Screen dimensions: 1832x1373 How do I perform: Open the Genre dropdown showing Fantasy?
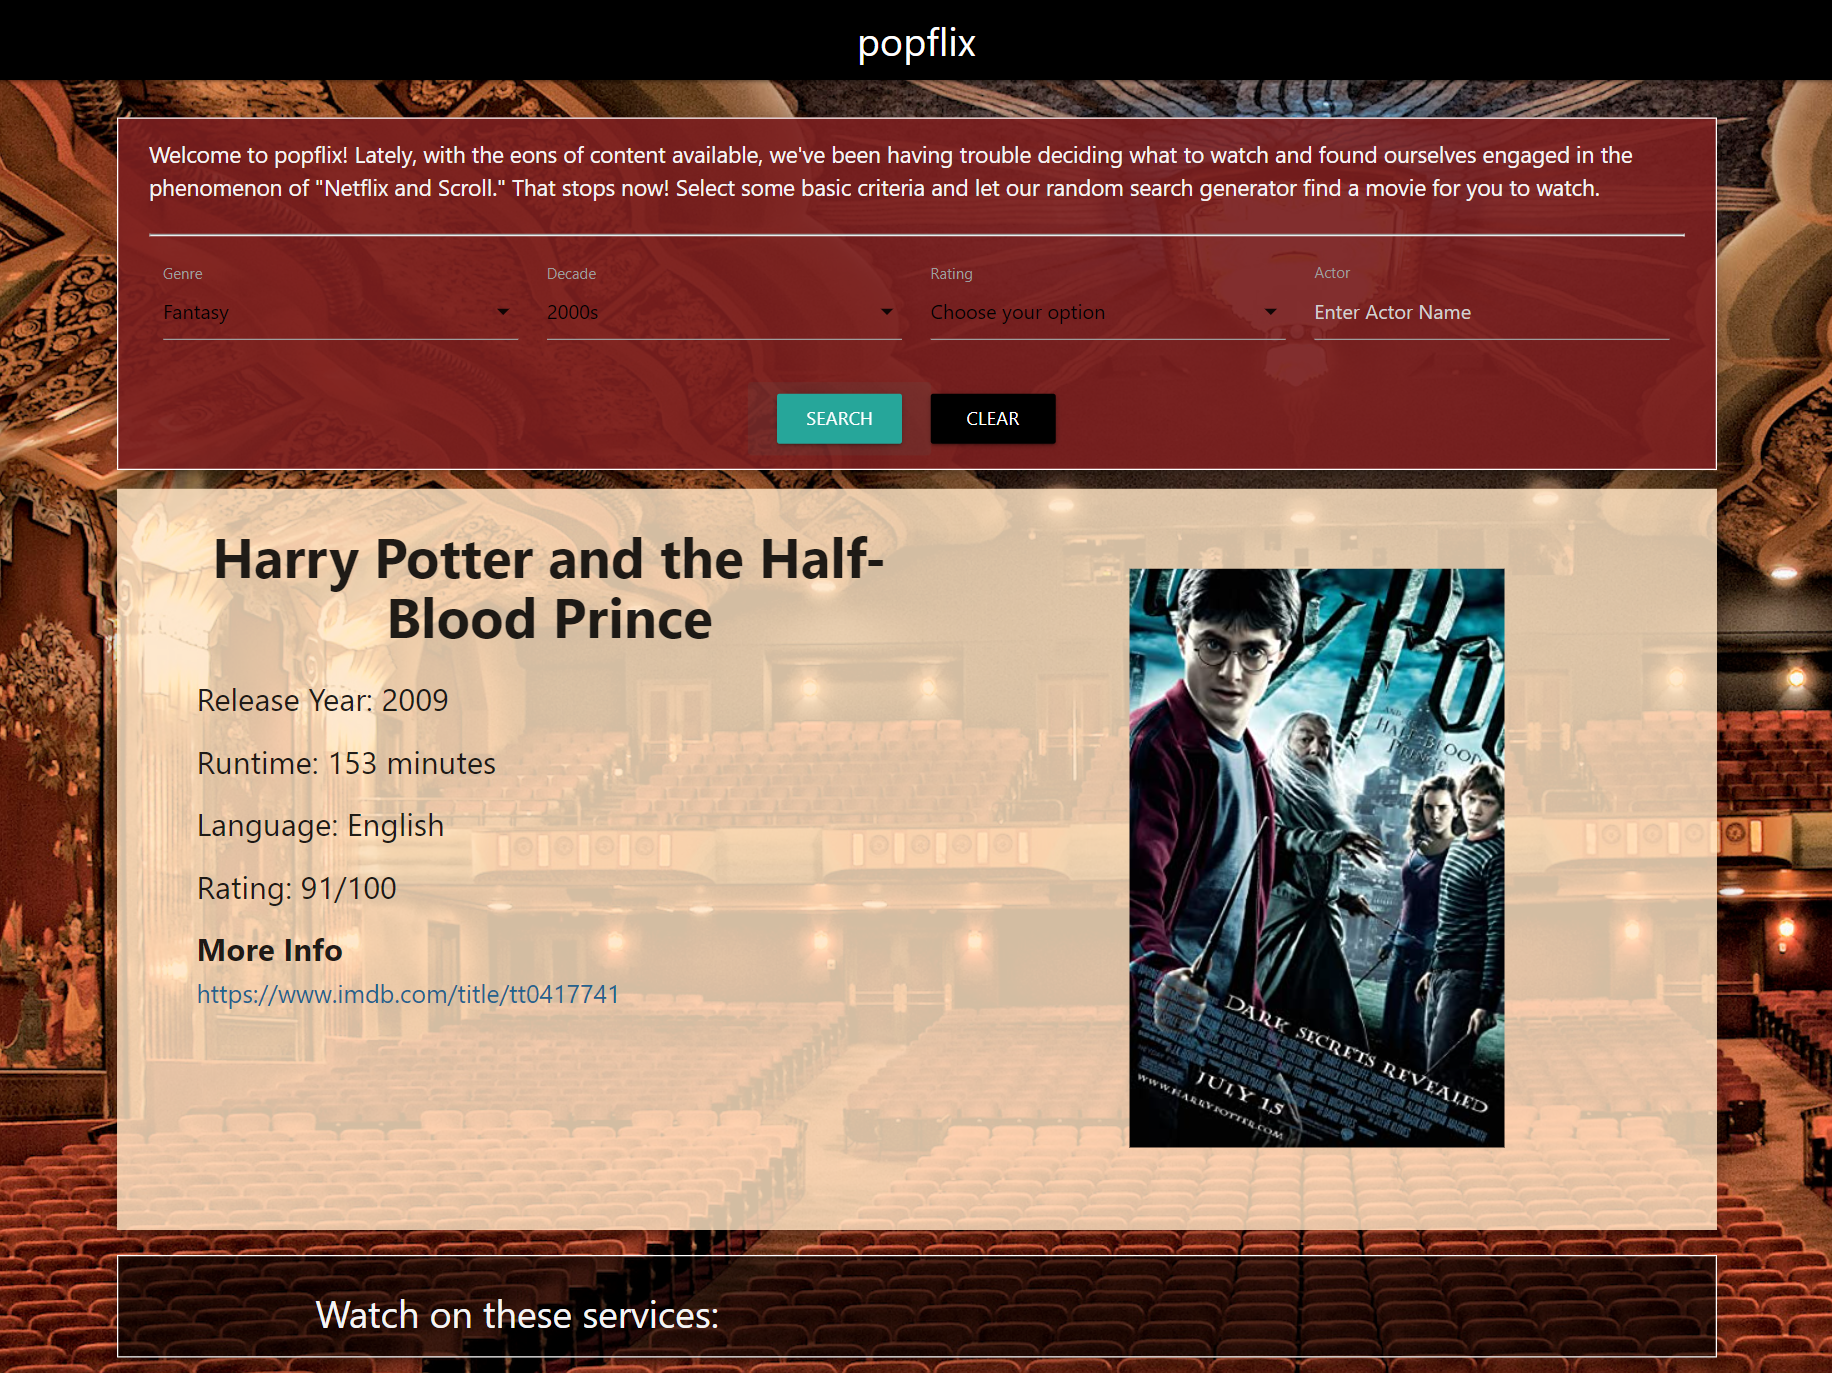click(x=340, y=313)
